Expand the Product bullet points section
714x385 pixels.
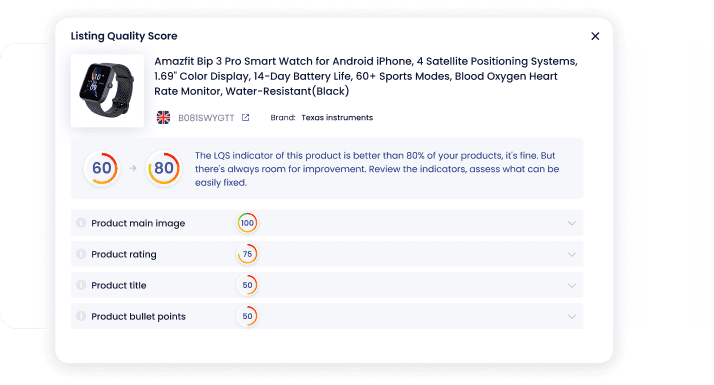click(571, 316)
